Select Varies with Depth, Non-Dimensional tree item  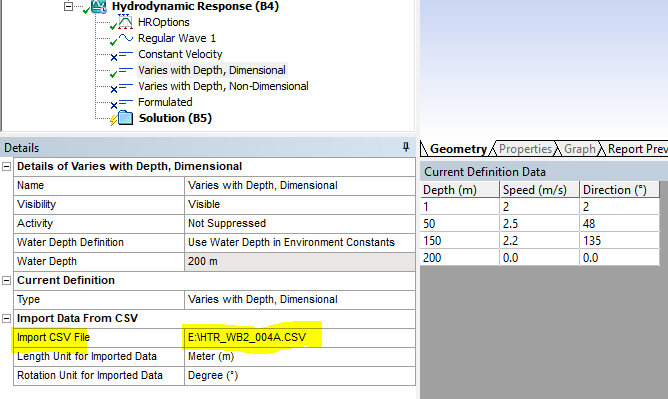[x=223, y=86]
